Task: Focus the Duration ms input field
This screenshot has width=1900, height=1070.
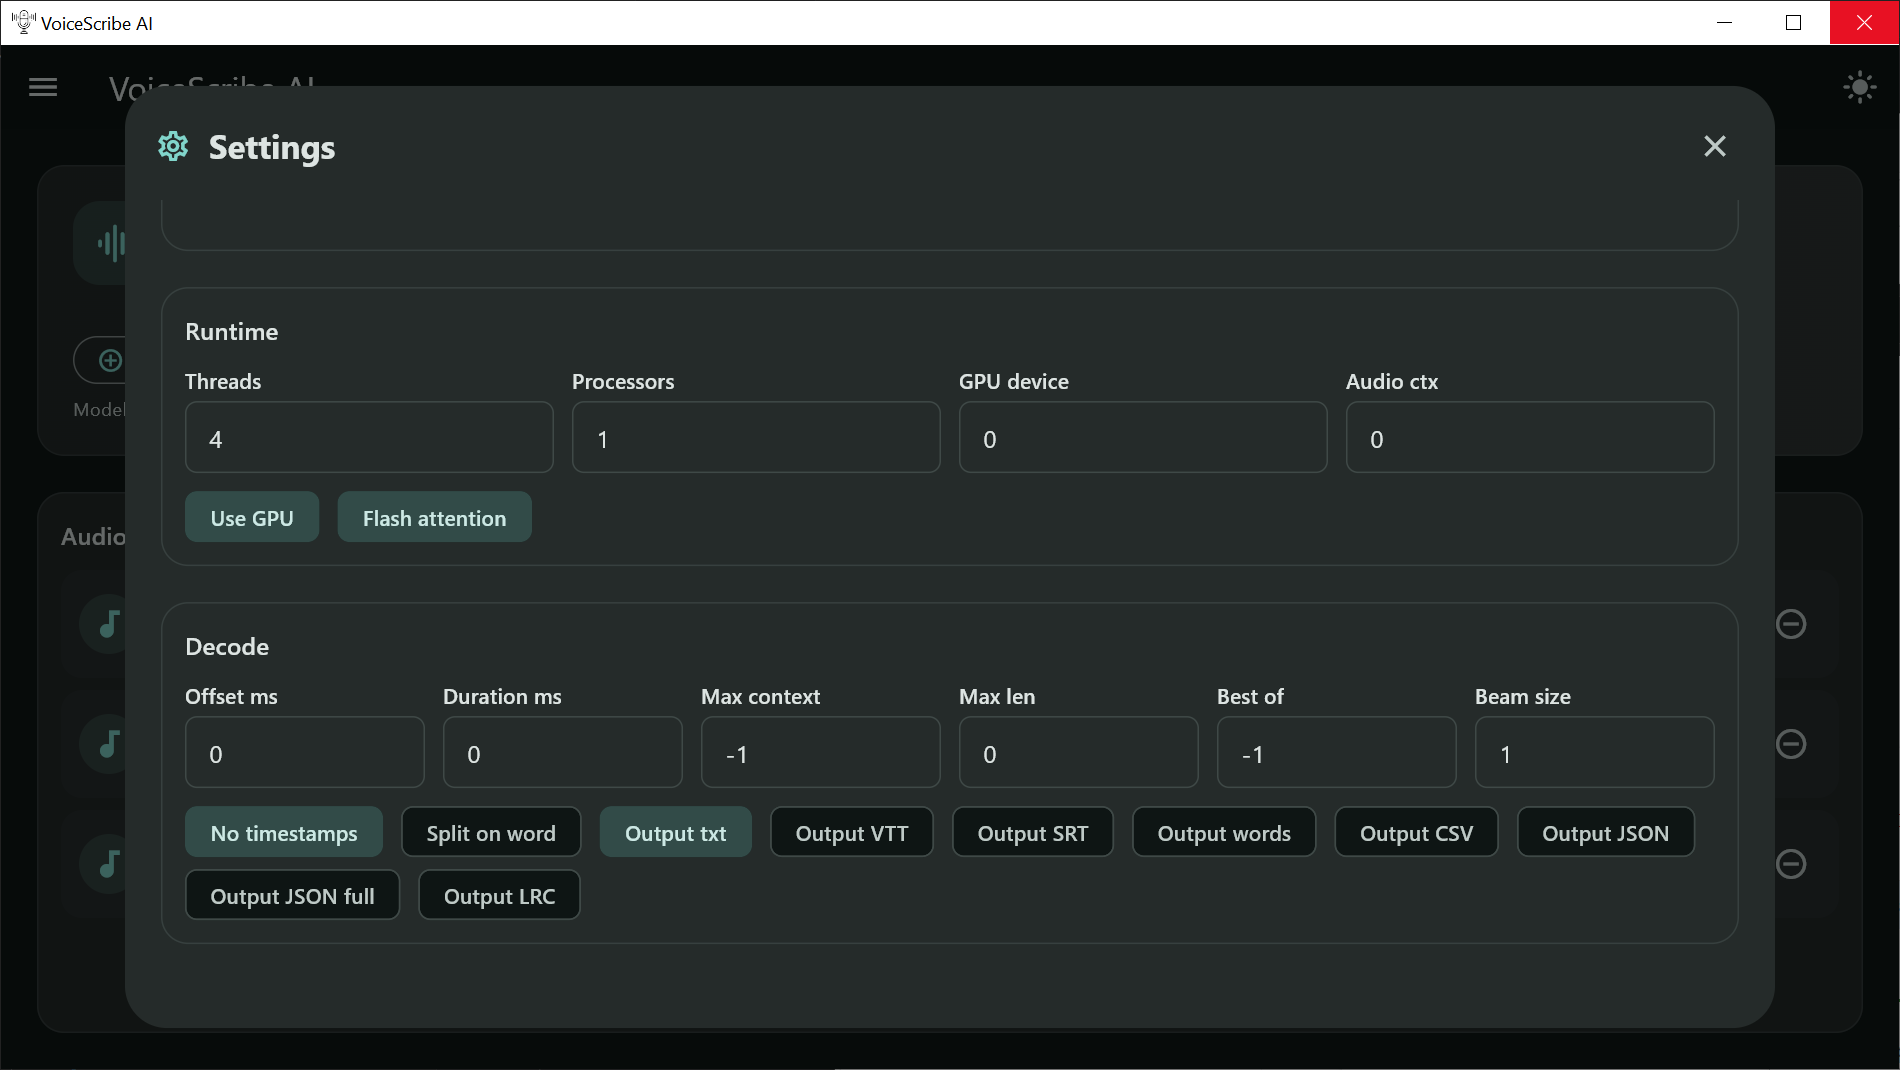Action: coord(563,752)
